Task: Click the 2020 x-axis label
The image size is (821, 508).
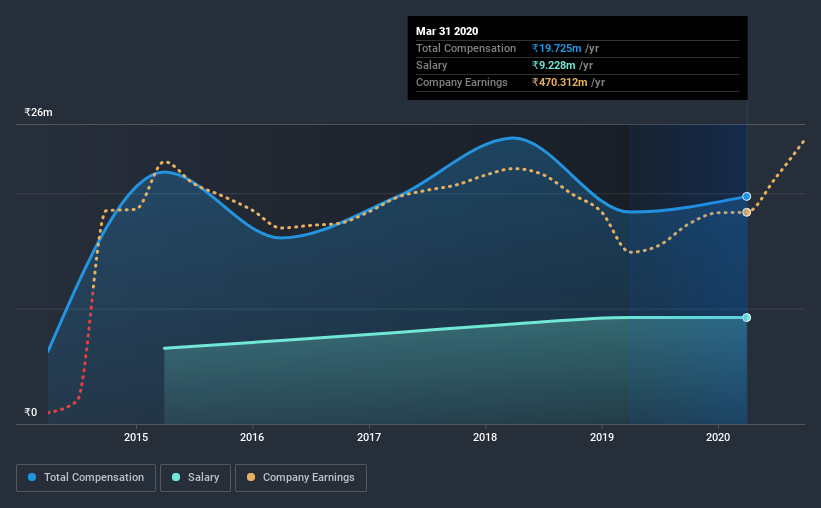Action: pyautogui.click(x=718, y=437)
